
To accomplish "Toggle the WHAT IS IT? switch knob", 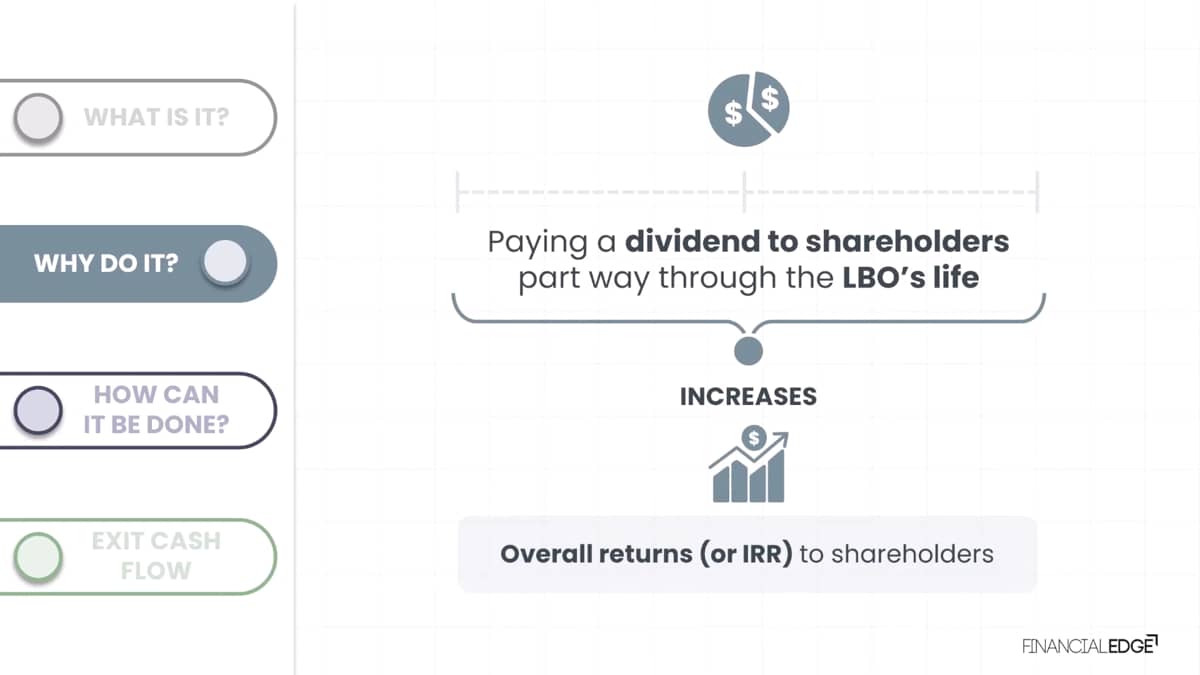I will tap(38, 117).
